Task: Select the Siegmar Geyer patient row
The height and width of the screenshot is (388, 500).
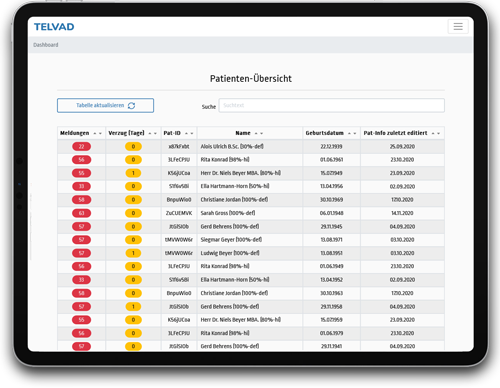Action: [x=251, y=240]
